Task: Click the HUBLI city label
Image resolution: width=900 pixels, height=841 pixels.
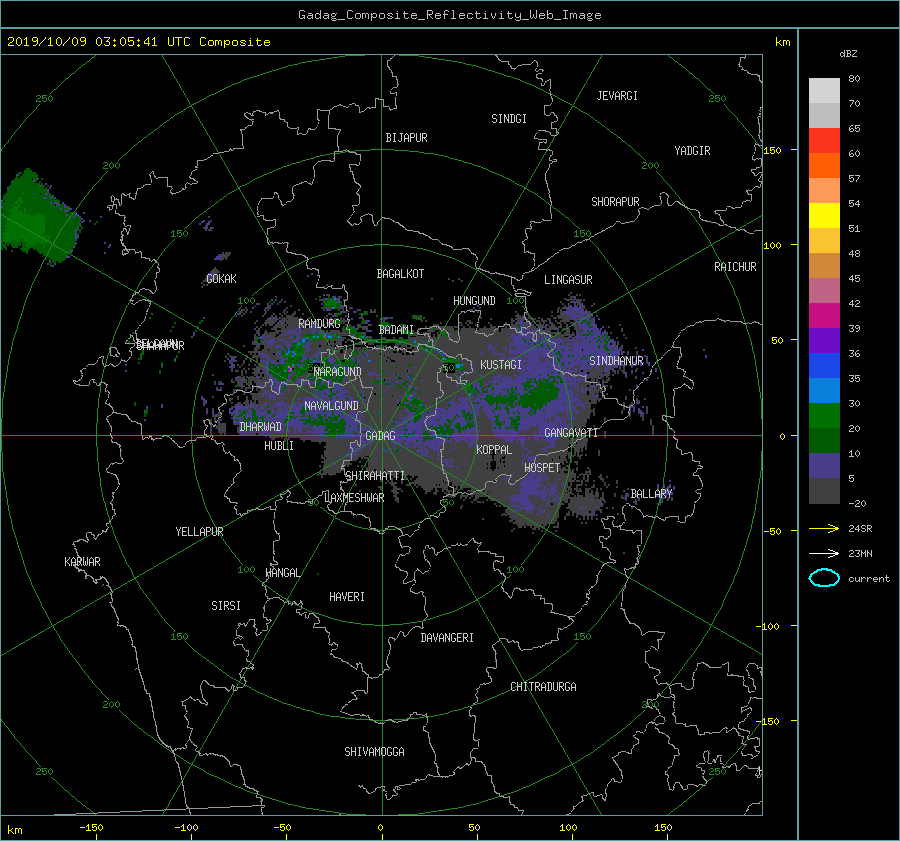Action: [278, 445]
